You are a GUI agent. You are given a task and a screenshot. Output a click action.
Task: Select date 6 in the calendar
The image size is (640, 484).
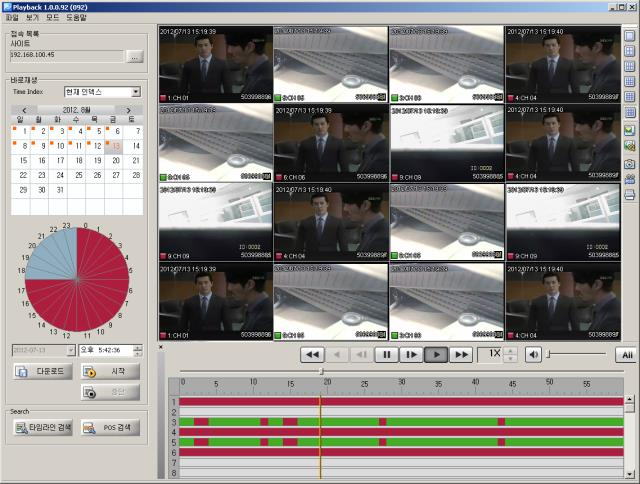tap(116, 131)
